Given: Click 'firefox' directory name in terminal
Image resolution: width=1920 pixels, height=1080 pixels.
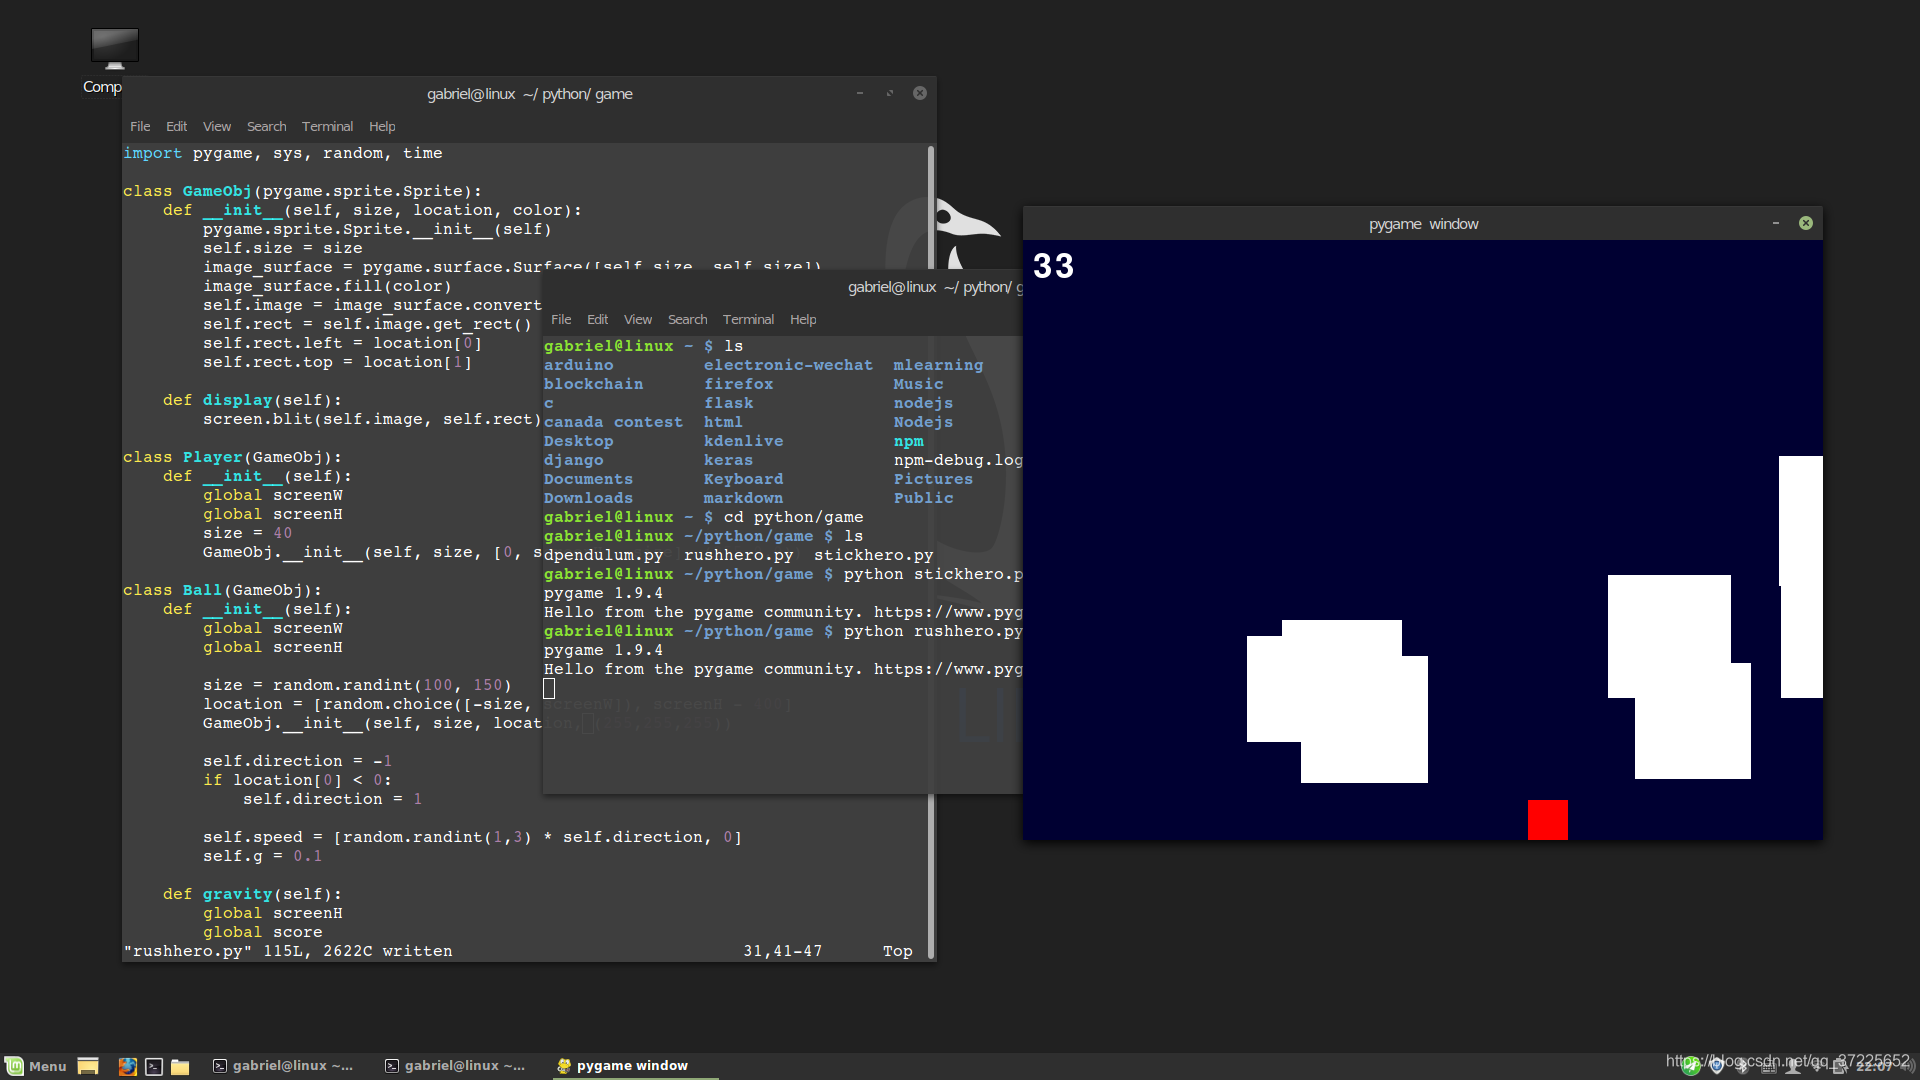Looking at the screenshot, I should tap(739, 384).
